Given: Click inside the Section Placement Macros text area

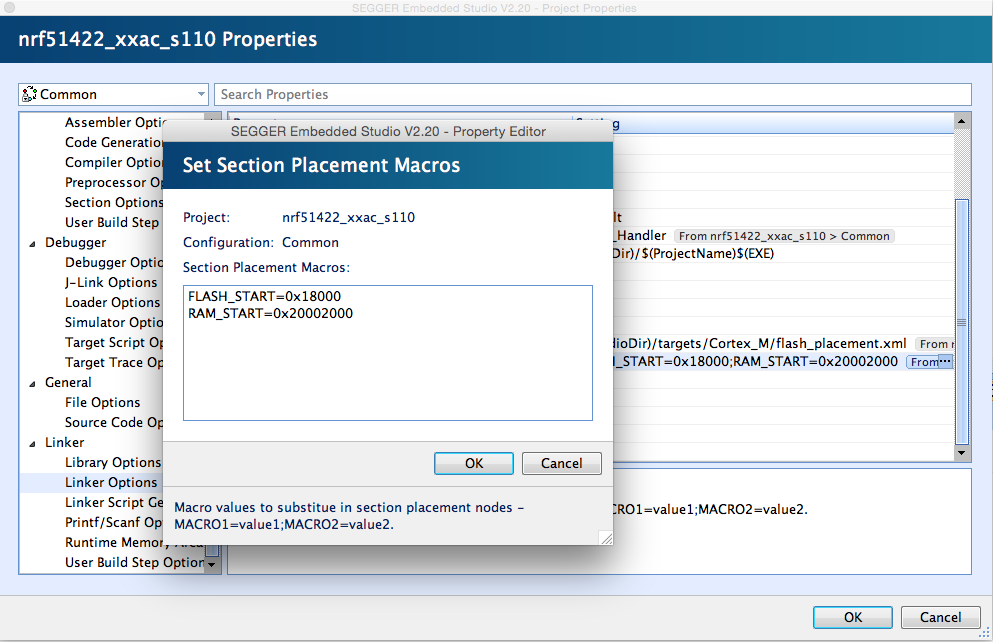Looking at the screenshot, I should (388, 353).
